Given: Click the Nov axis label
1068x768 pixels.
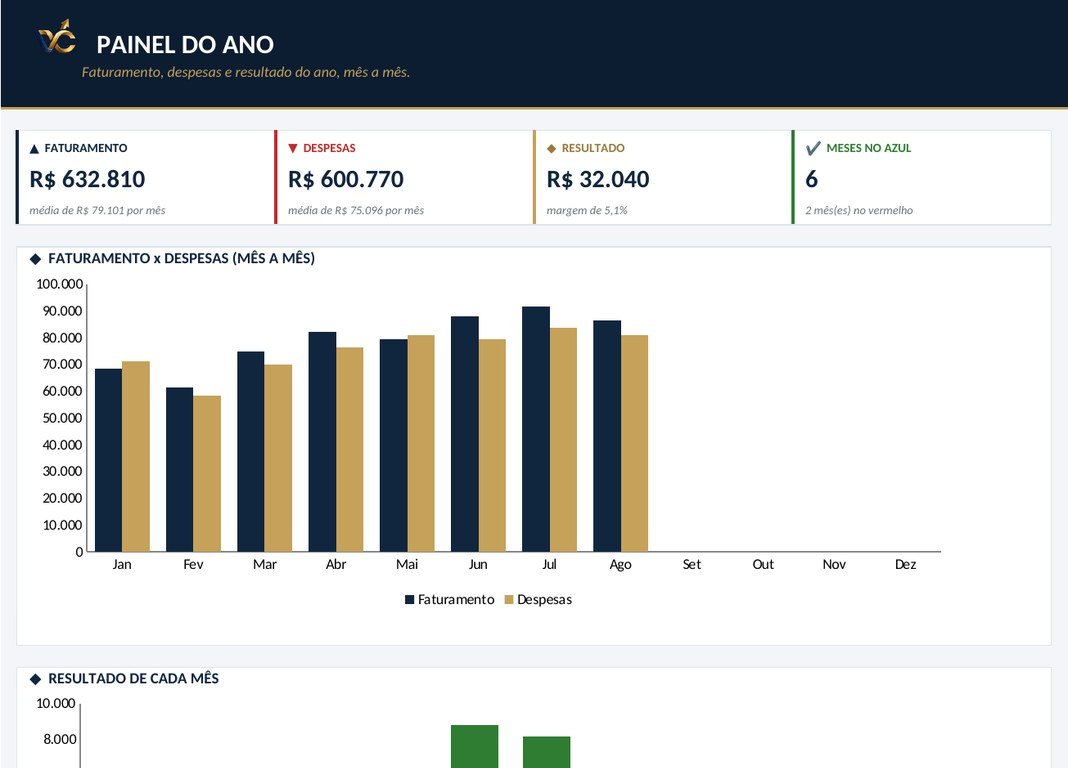Looking at the screenshot, I should click(x=834, y=564).
